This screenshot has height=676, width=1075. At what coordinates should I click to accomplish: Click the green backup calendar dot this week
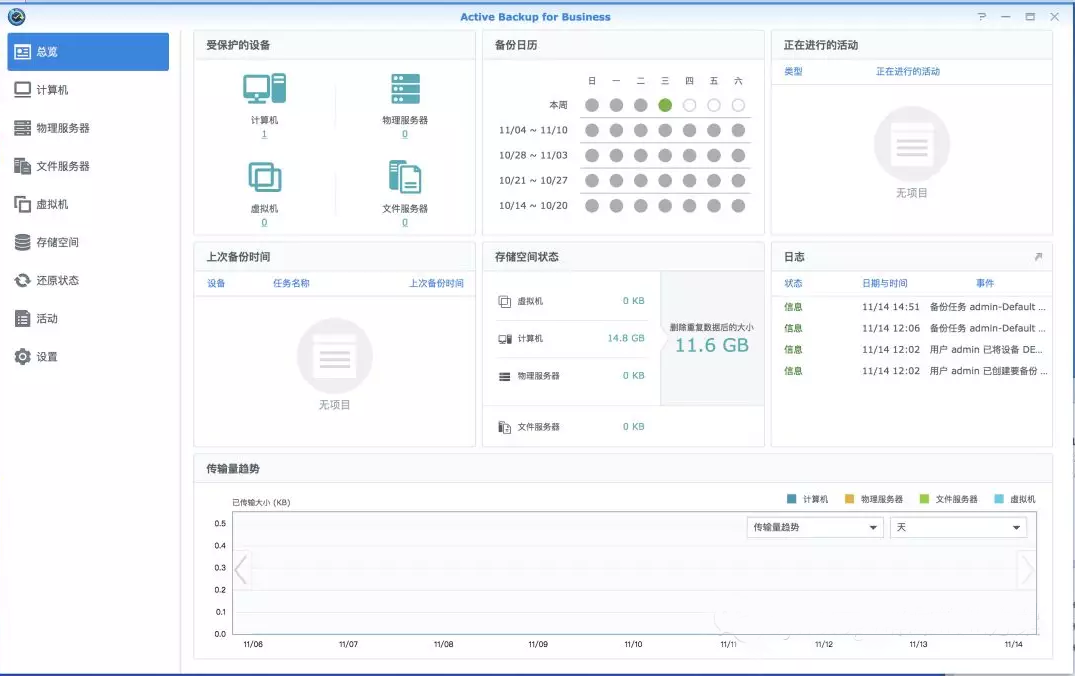click(x=665, y=105)
